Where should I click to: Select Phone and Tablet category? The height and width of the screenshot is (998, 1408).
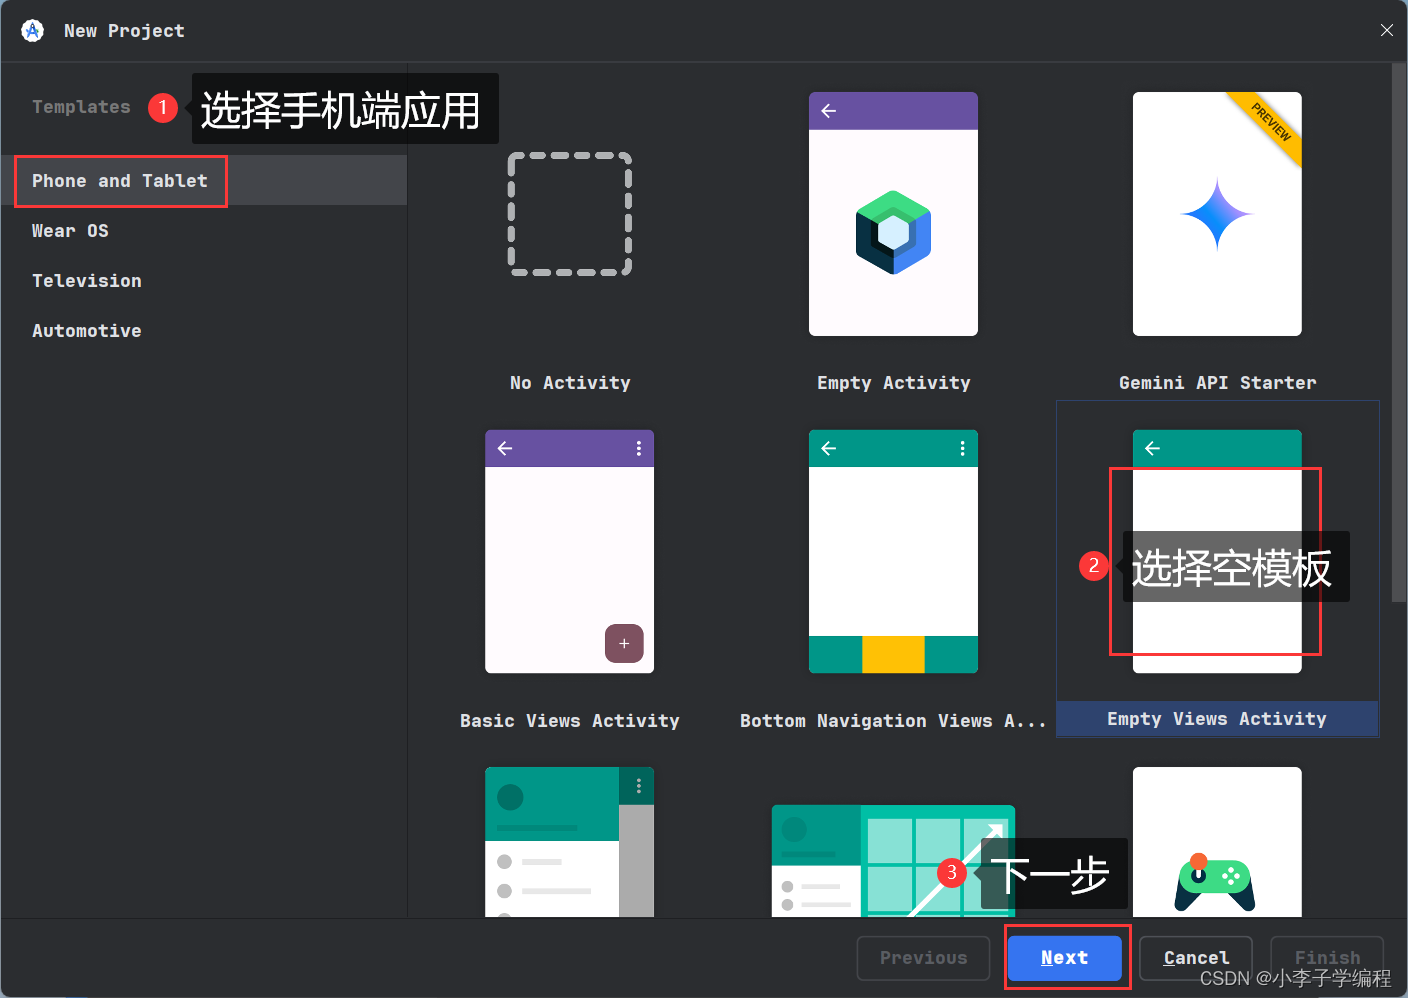[120, 181]
